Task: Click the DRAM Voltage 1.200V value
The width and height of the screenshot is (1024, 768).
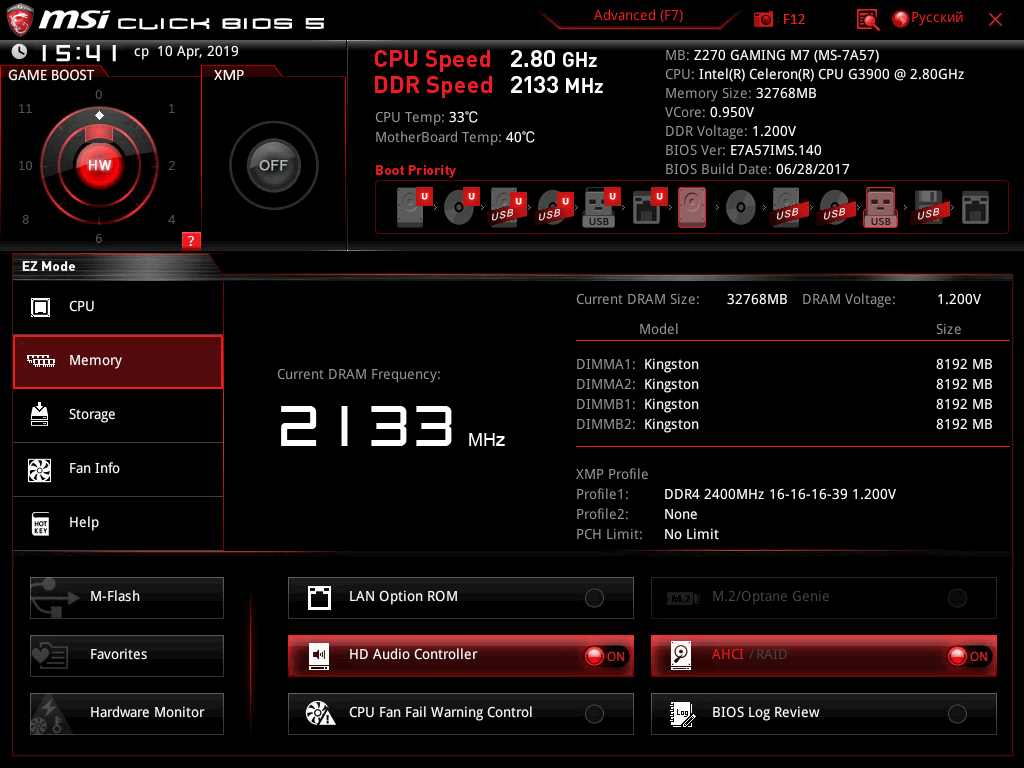Action: (959, 299)
